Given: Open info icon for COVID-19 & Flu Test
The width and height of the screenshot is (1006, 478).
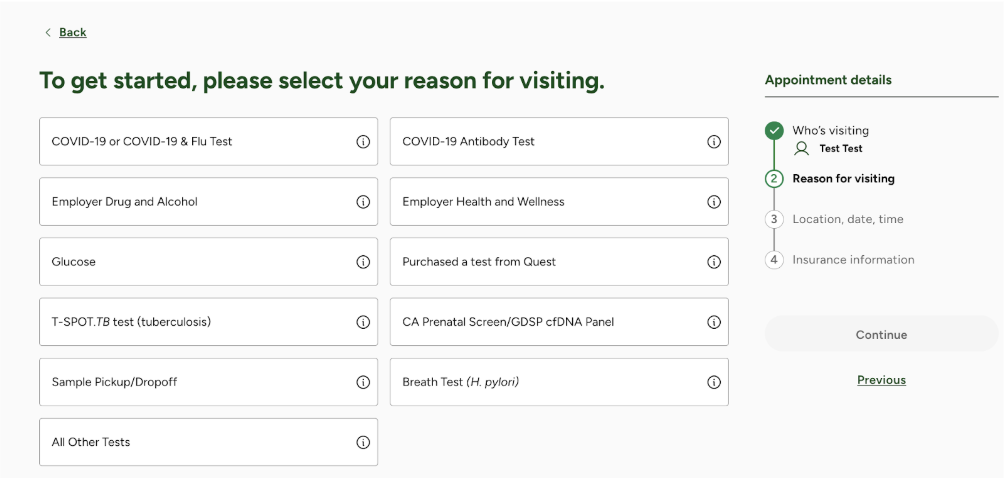Looking at the screenshot, I should pos(363,142).
